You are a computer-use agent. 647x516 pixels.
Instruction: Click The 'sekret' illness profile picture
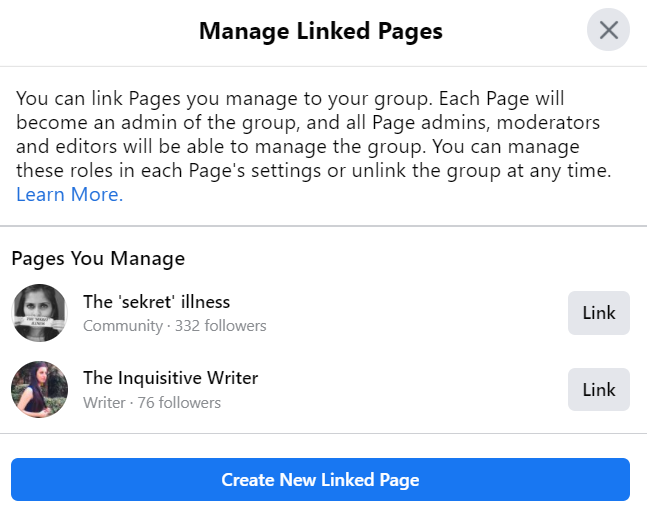tap(39, 313)
